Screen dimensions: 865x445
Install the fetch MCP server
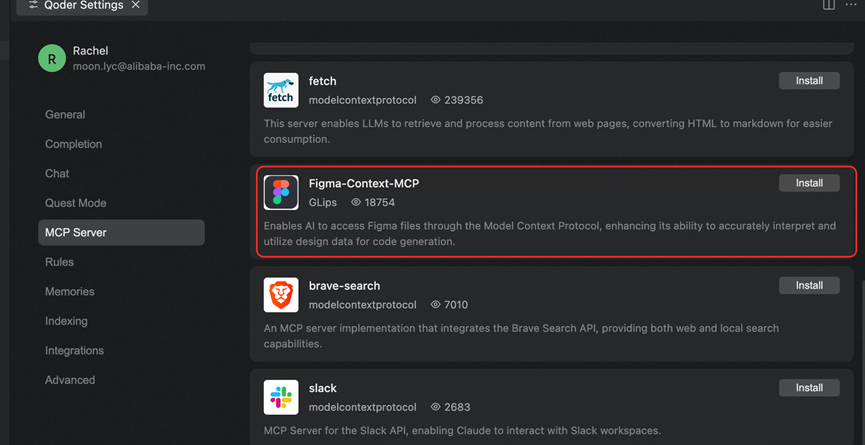coord(809,81)
